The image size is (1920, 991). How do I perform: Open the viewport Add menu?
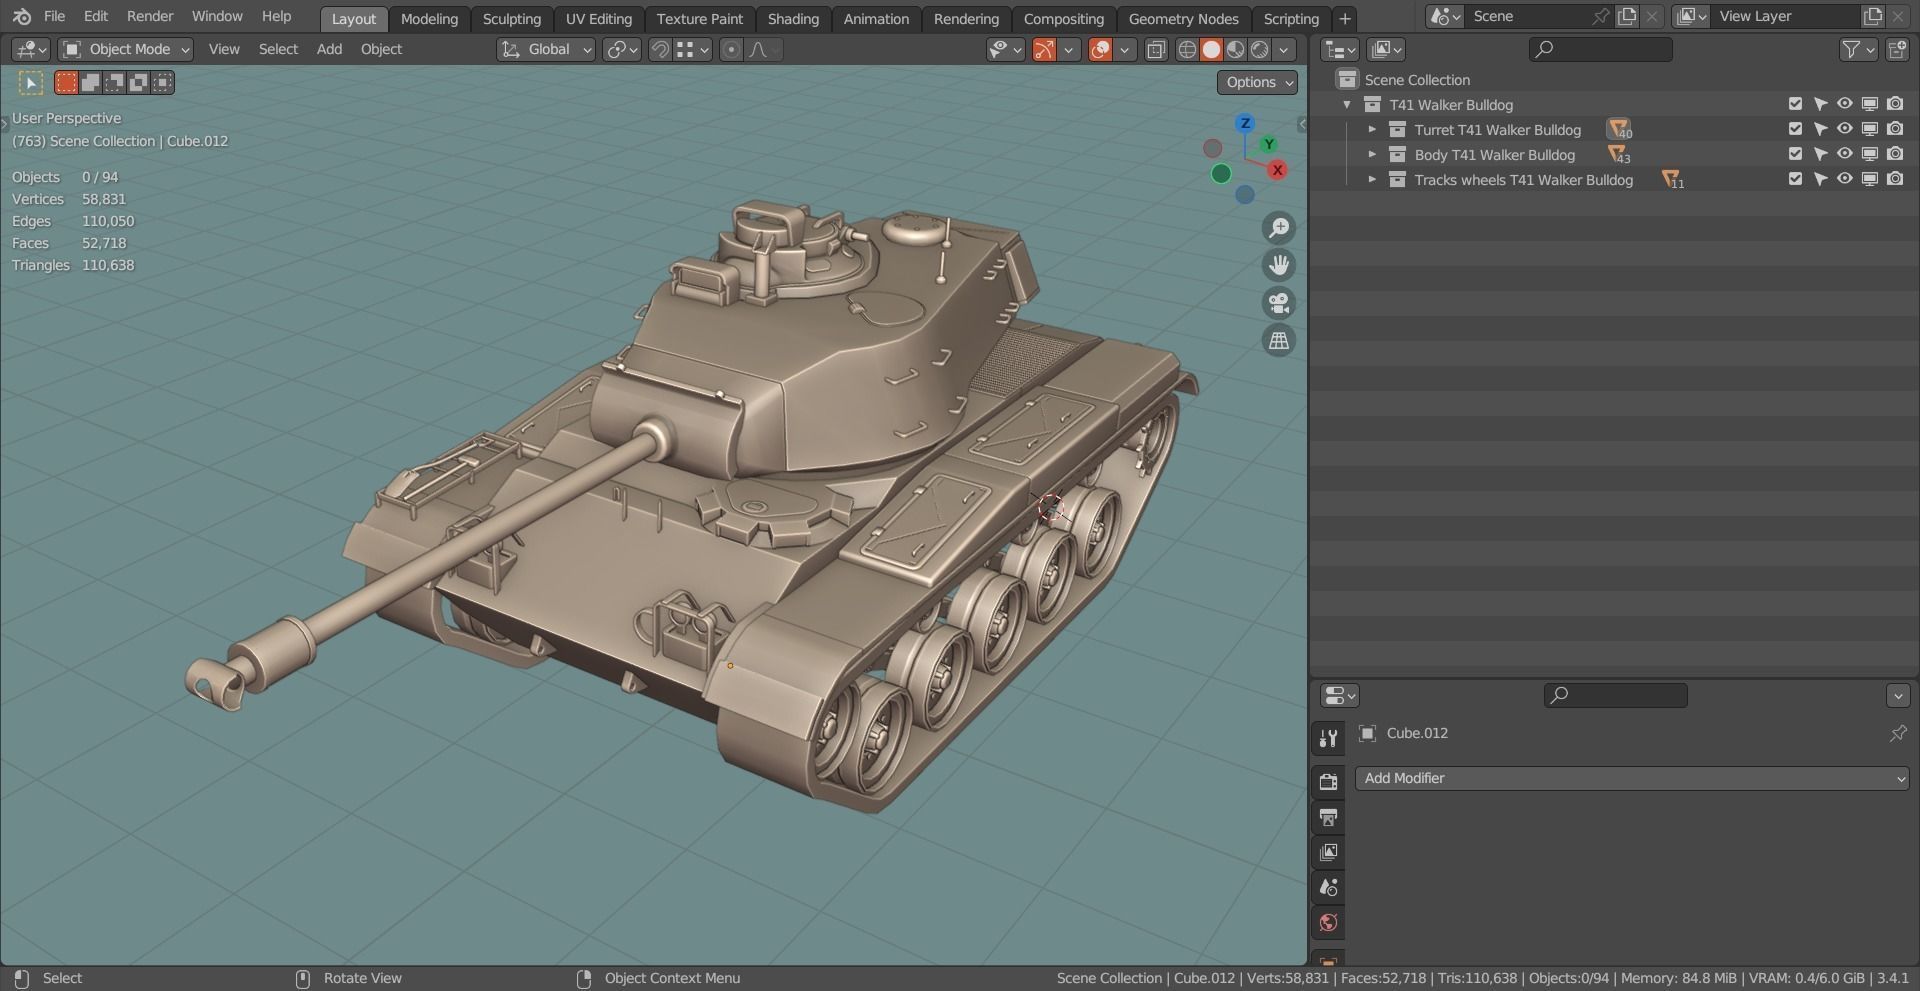point(329,49)
